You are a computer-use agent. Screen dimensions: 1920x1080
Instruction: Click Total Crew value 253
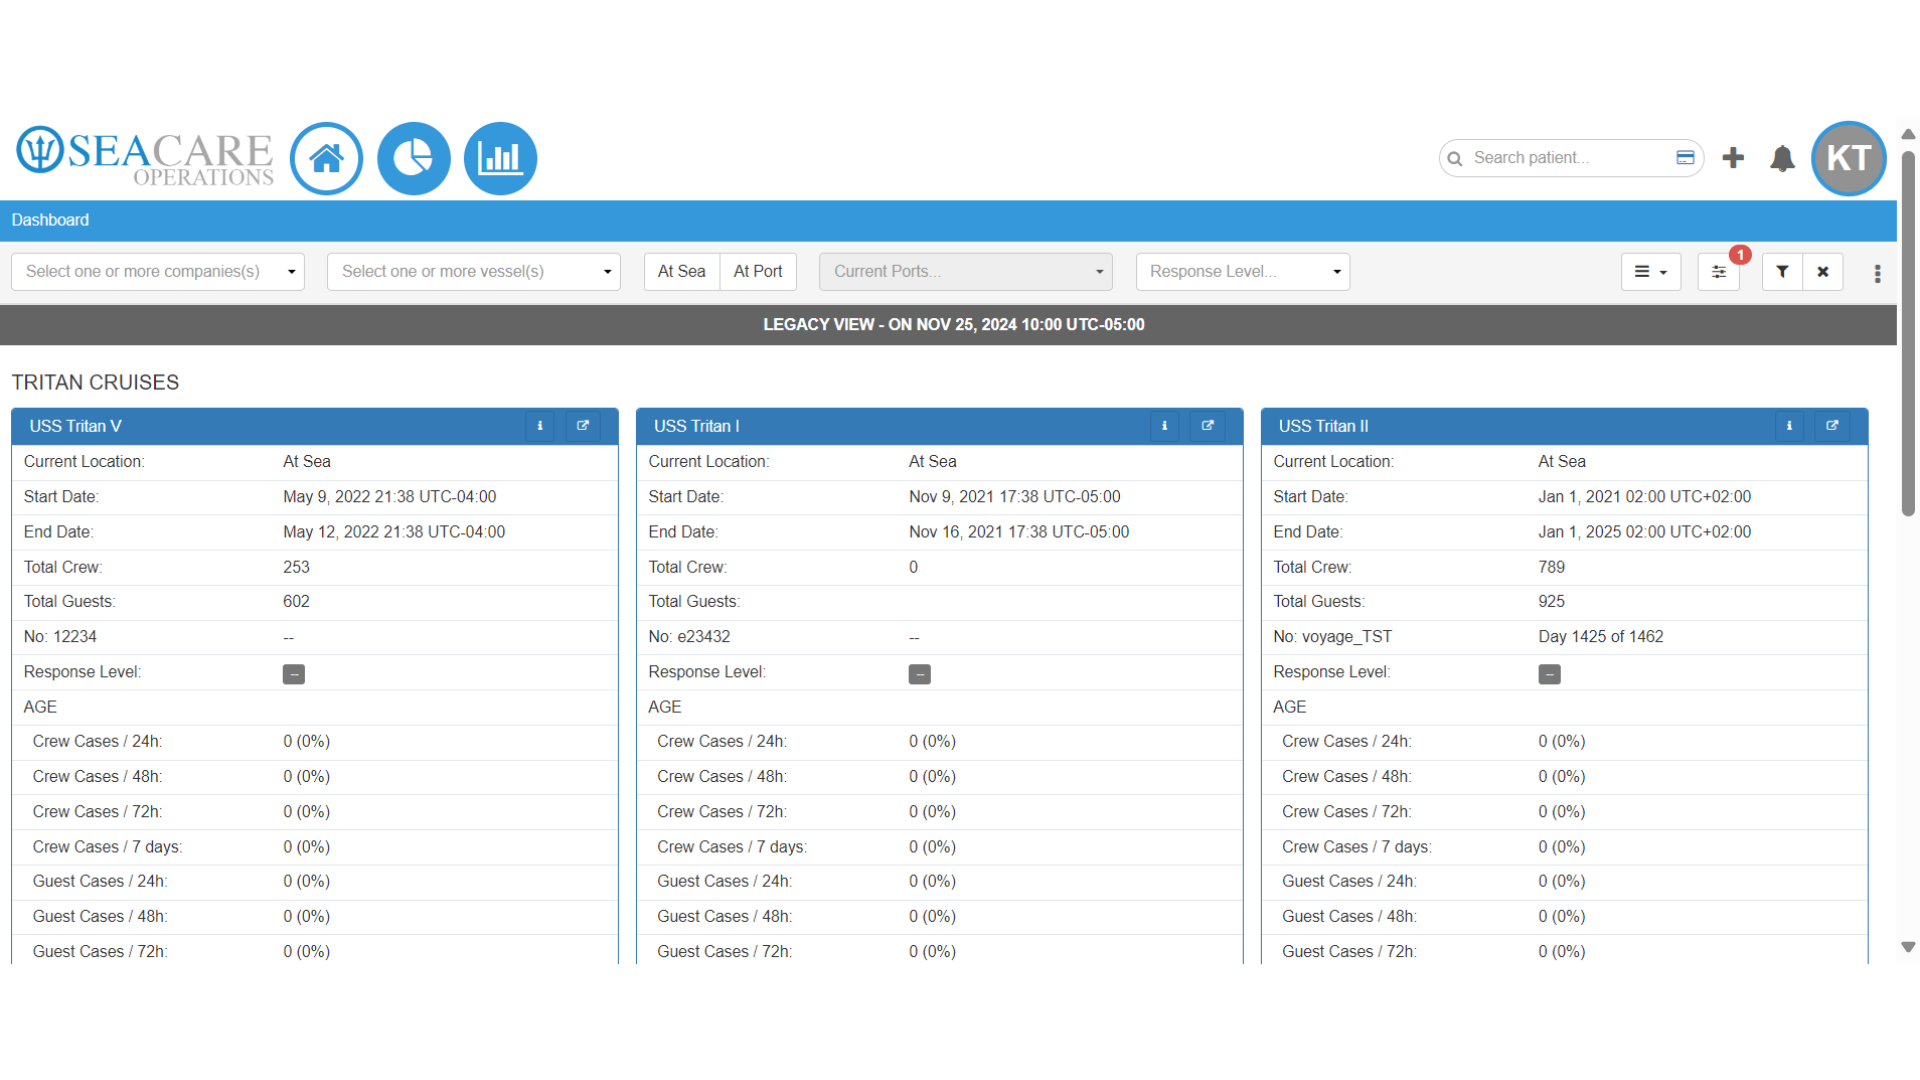click(x=296, y=567)
